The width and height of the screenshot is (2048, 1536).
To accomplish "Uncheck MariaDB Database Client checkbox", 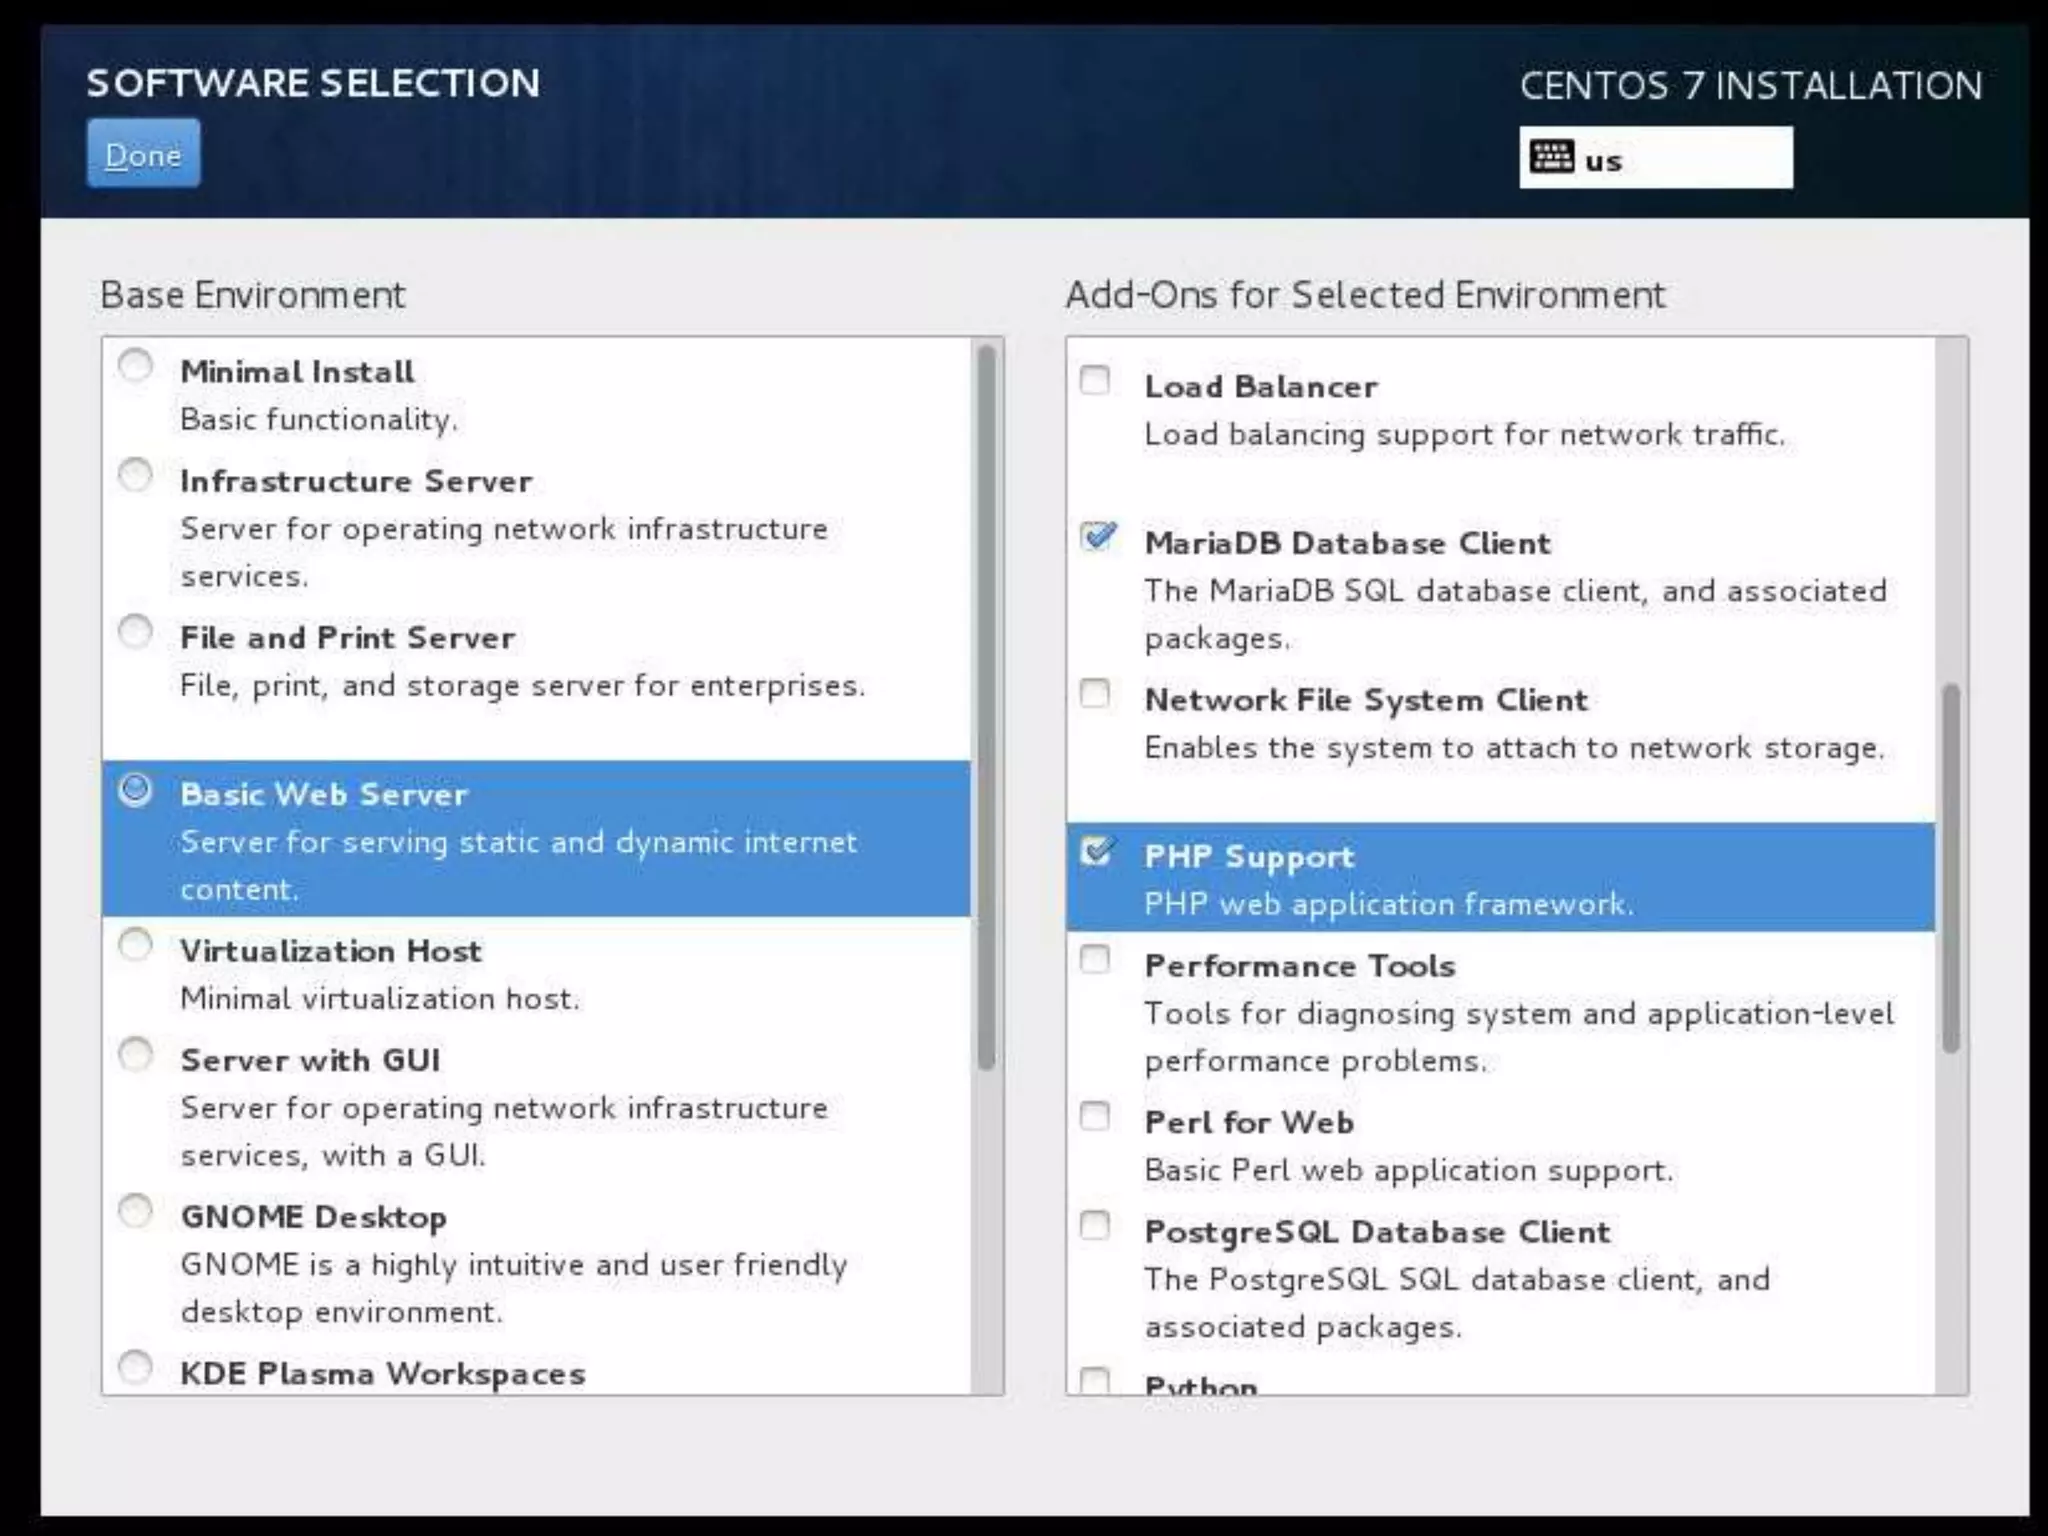I will [x=1098, y=537].
